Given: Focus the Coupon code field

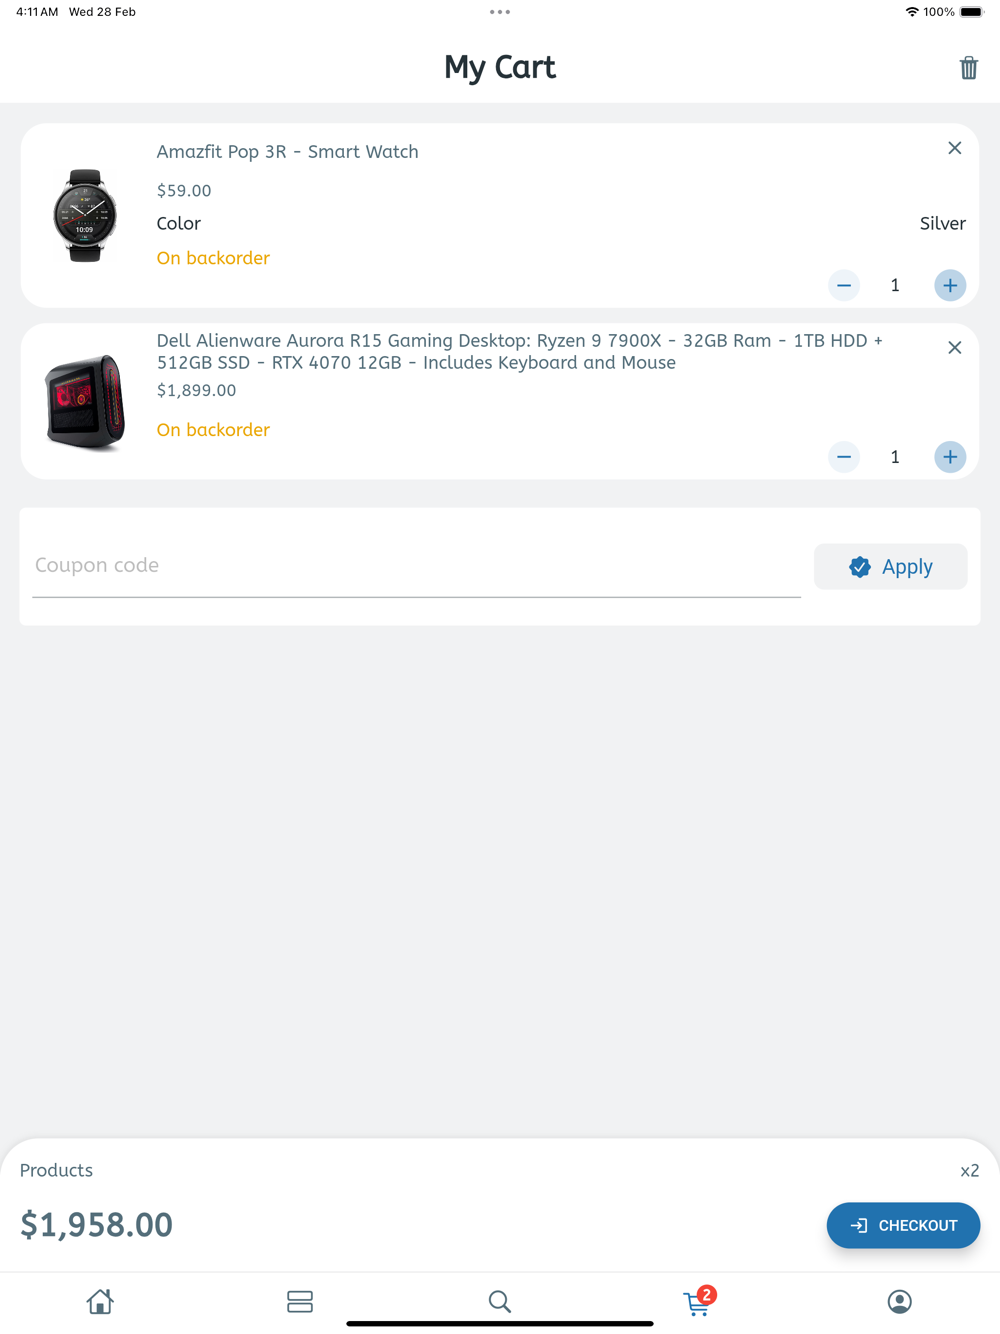Looking at the screenshot, I should 416,566.
